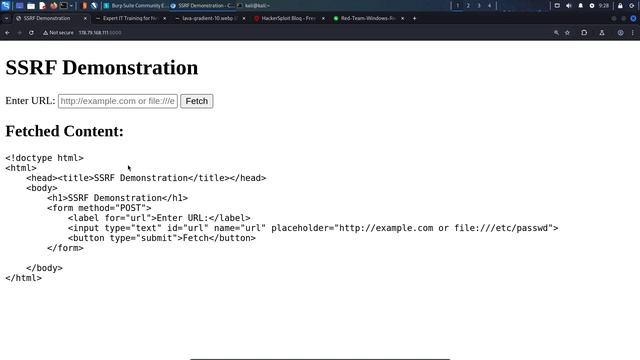Click the '<form method="POST">' line

[x=99, y=208]
